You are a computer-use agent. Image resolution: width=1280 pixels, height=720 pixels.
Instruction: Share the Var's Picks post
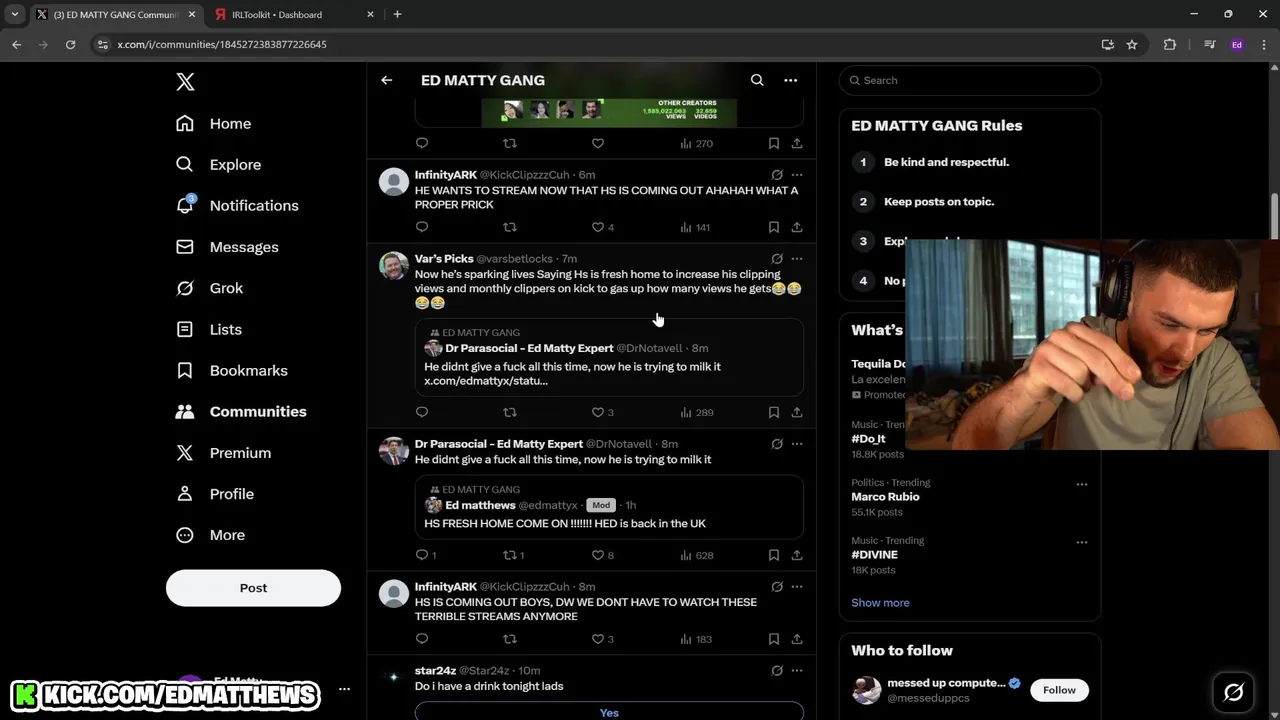click(797, 412)
